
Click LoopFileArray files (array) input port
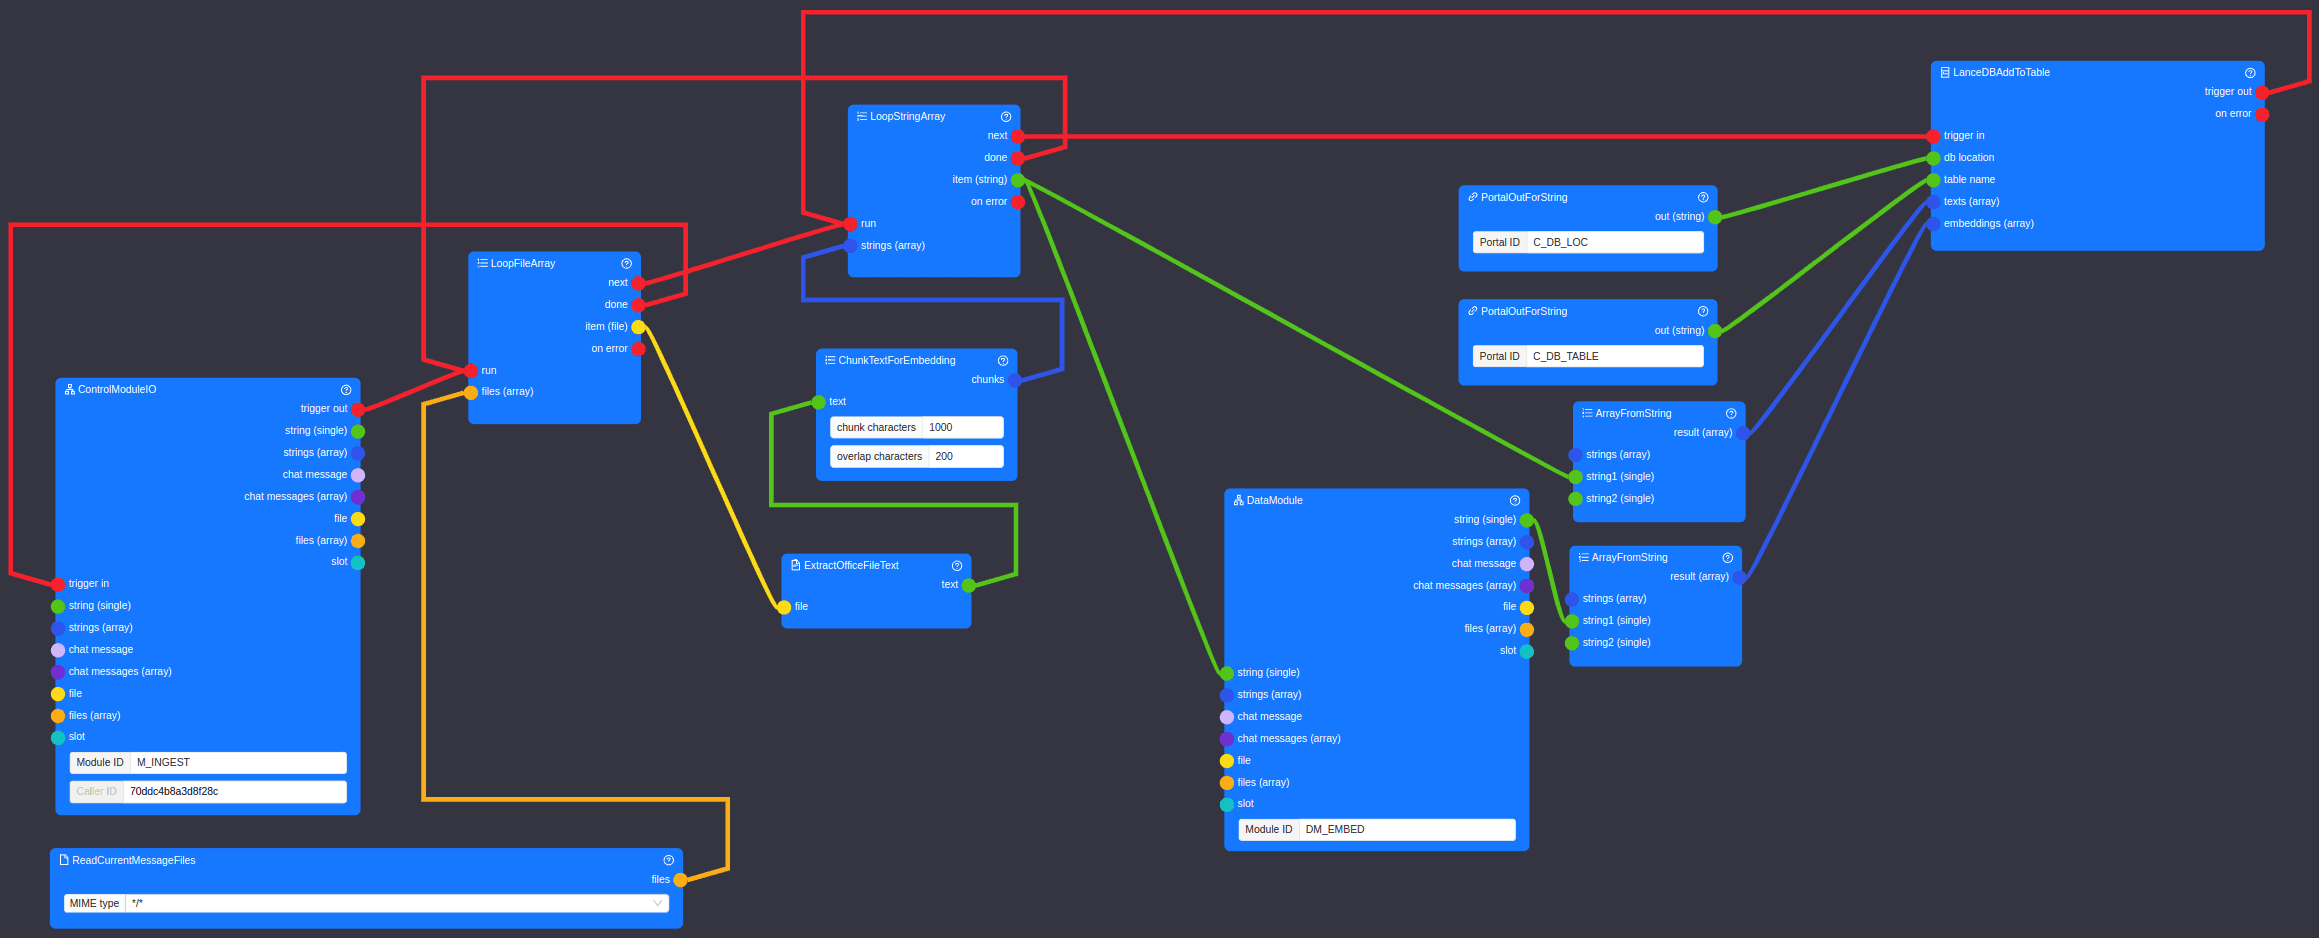[471, 393]
